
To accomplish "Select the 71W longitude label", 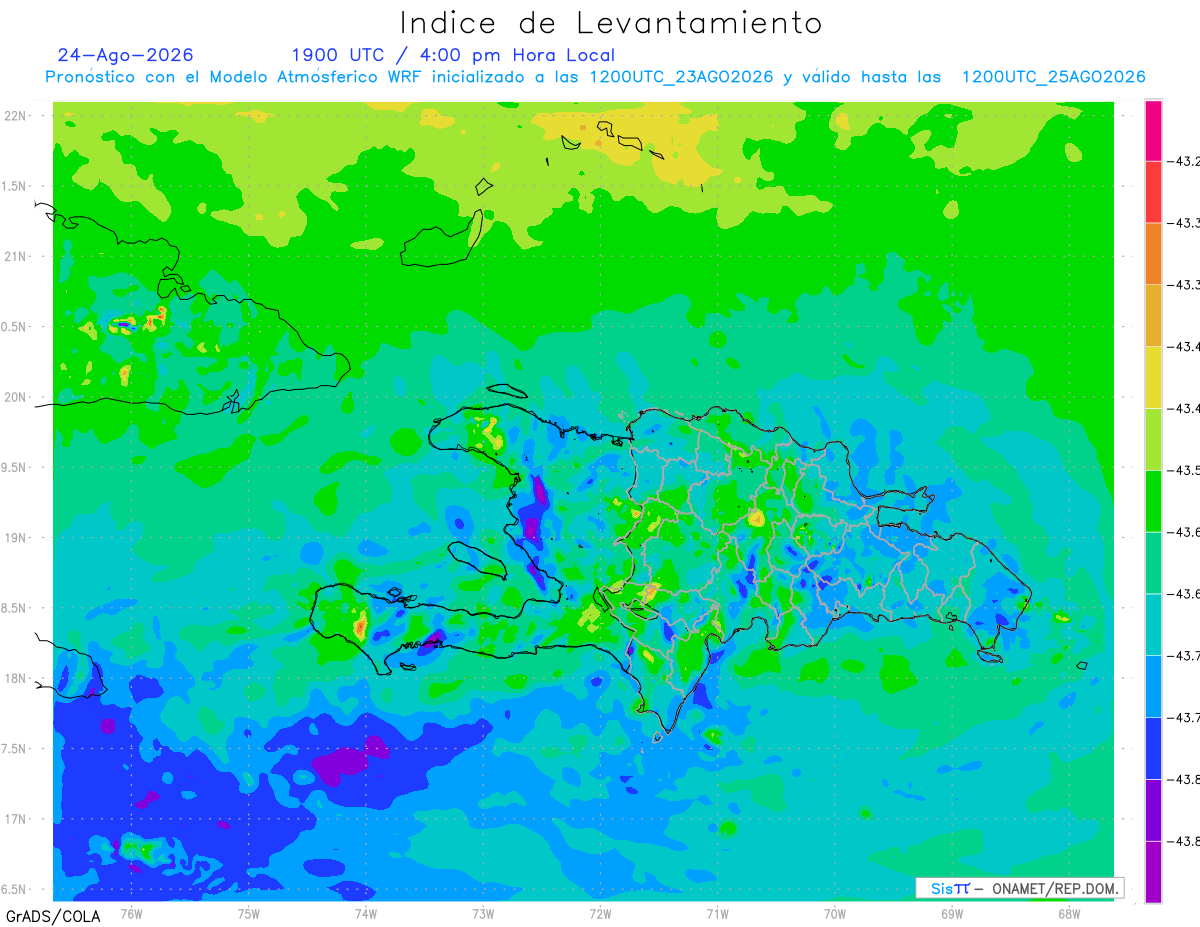I will click(717, 913).
